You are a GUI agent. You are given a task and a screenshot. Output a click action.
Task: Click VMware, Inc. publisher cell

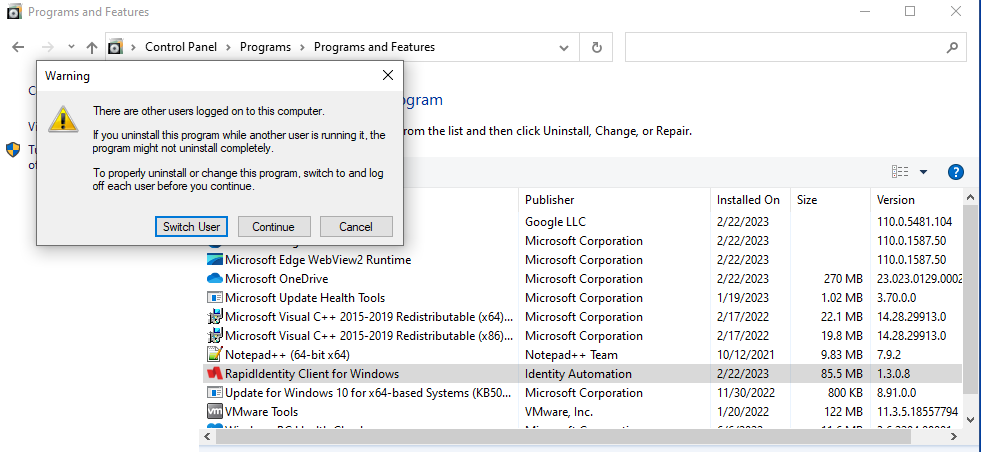point(559,412)
